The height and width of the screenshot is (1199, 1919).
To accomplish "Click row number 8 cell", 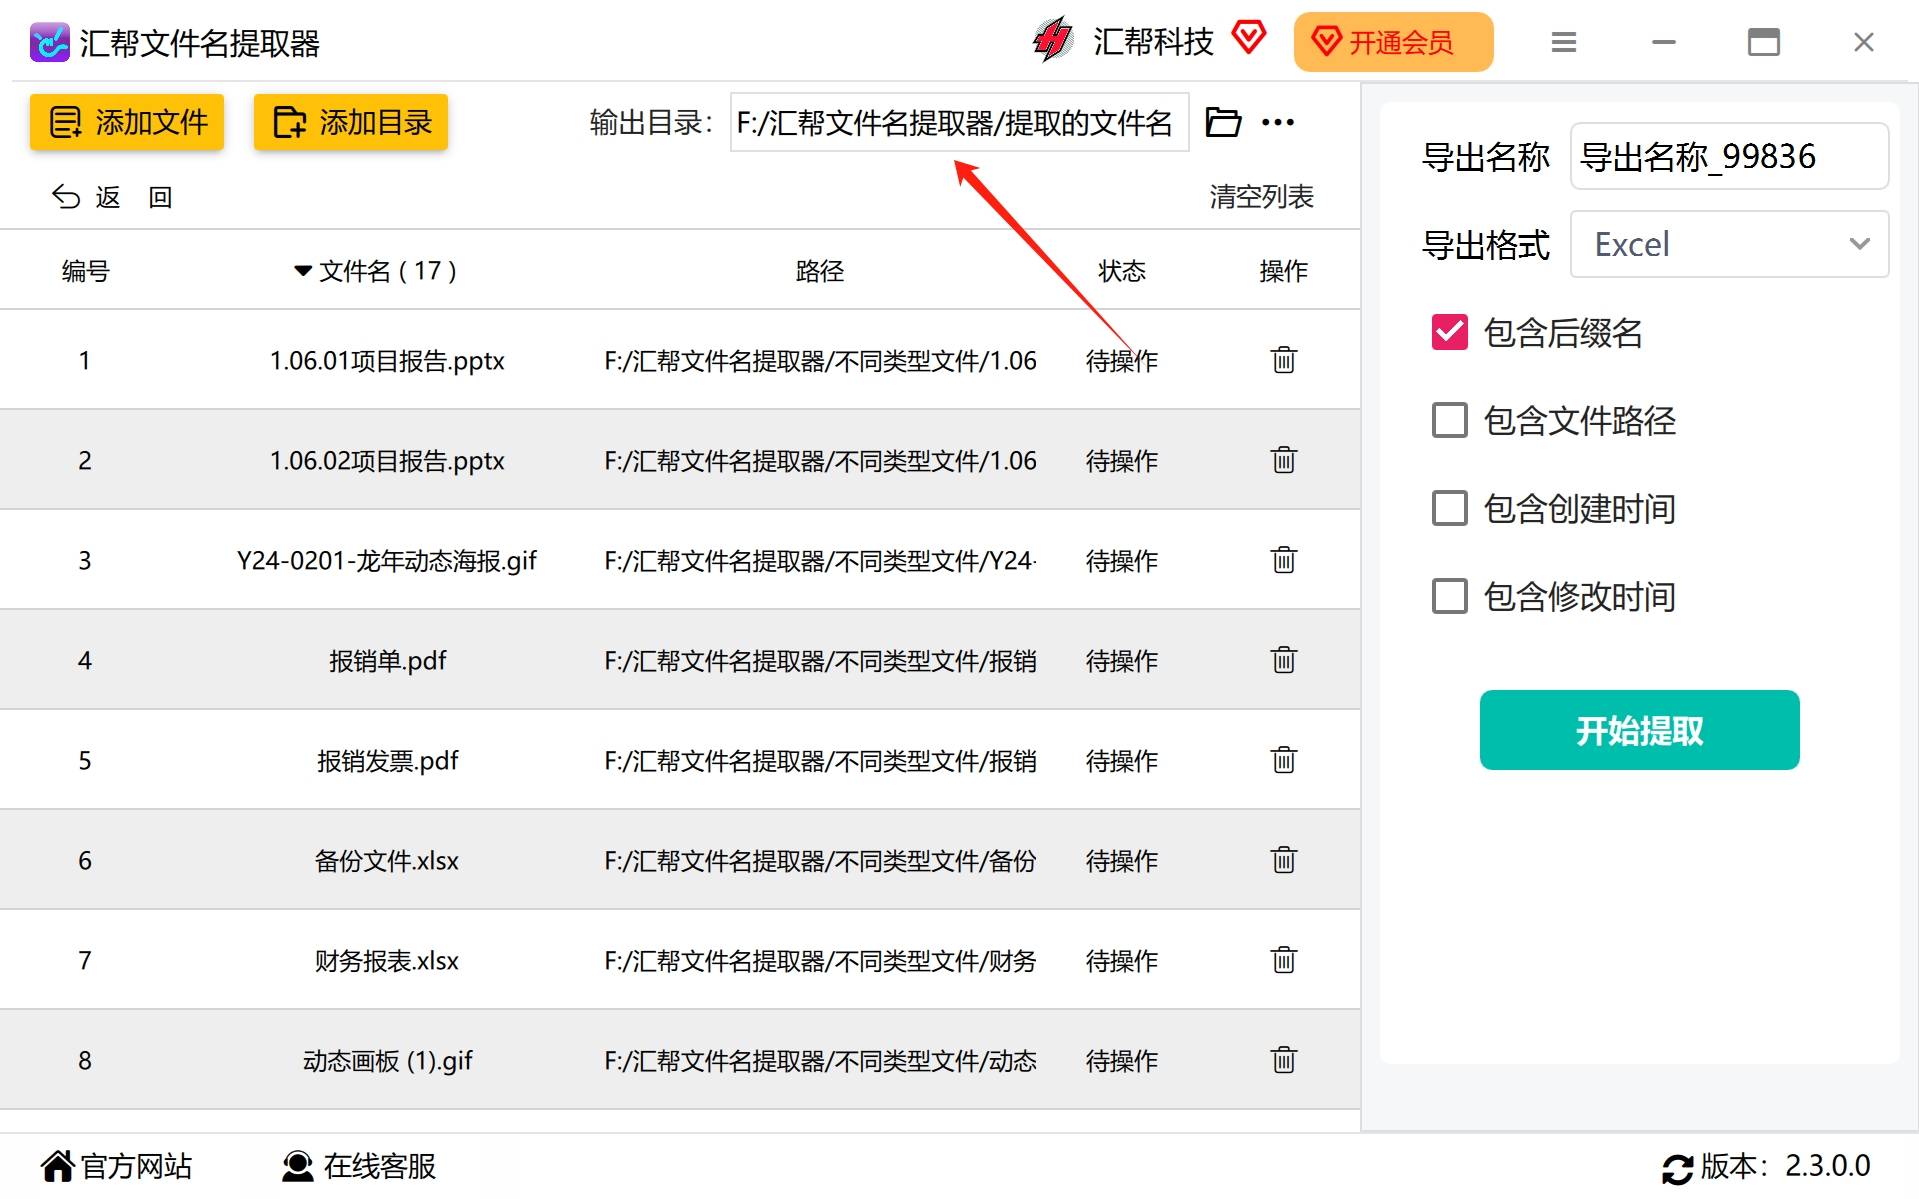I will click(85, 1060).
